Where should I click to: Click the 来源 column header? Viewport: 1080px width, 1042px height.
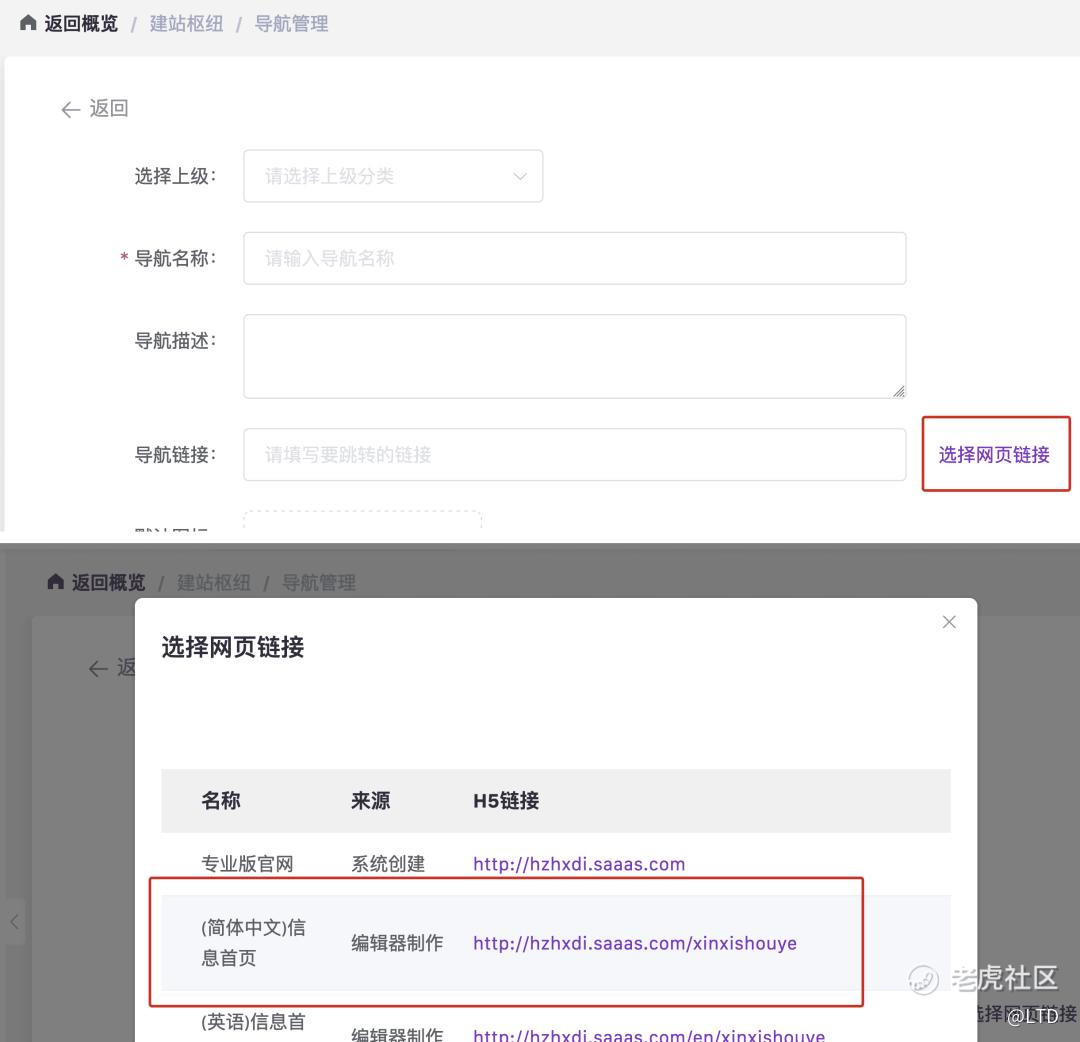coord(371,800)
